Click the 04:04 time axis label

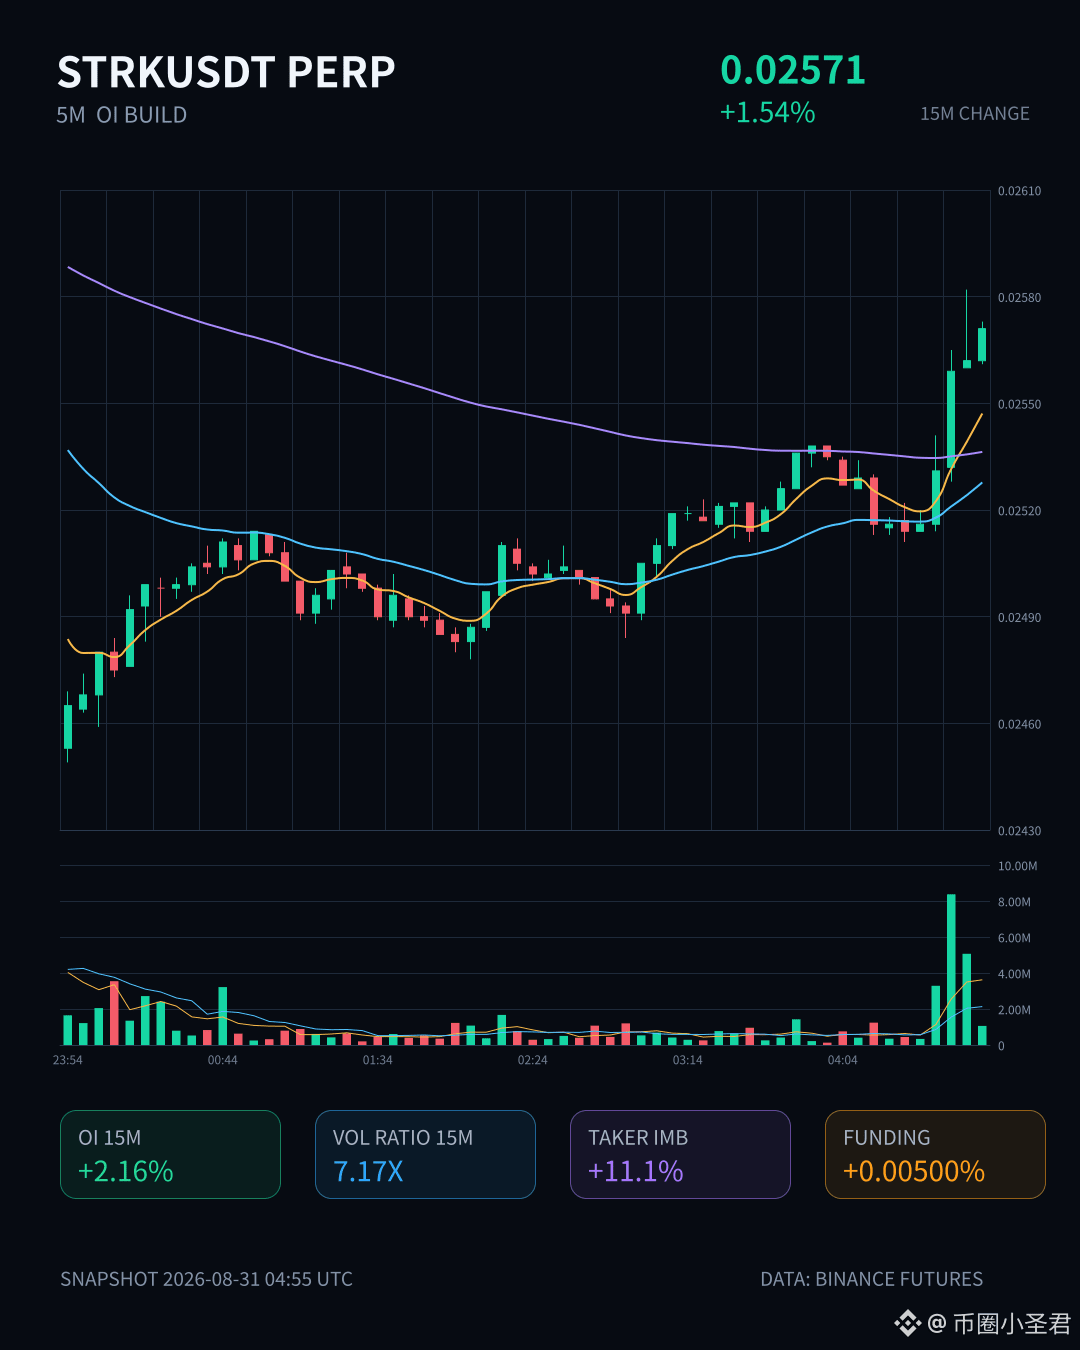(843, 1060)
